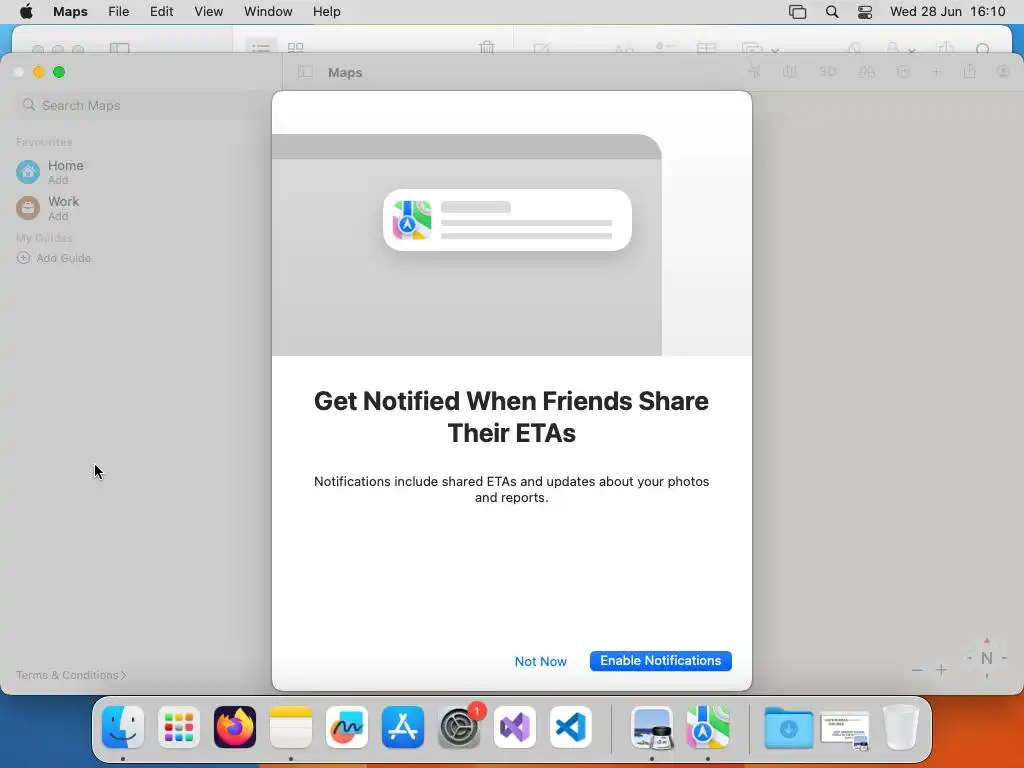Click the plus icon in Maps toolbar
Viewport: 1024px width, 768px height.
coord(936,72)
